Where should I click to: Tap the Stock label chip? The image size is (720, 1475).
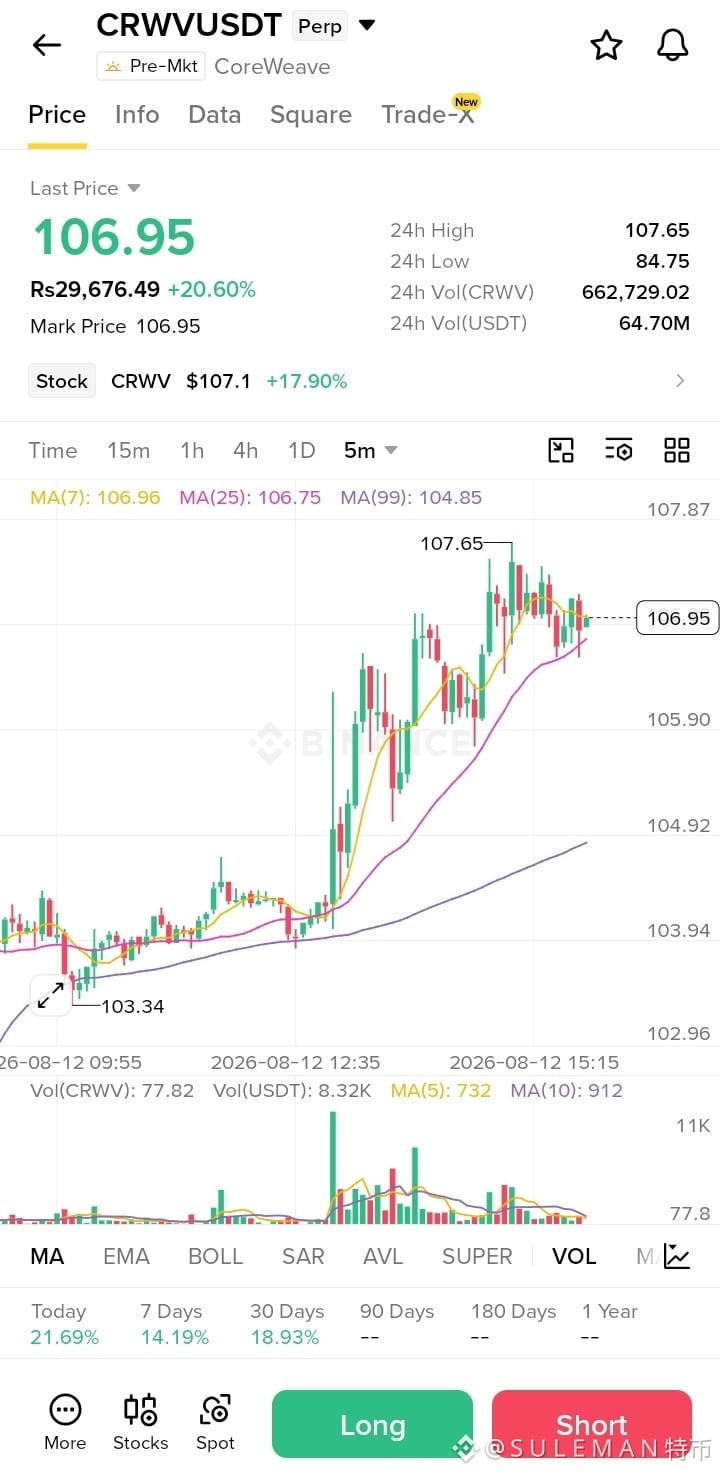(x=62, y=381)
